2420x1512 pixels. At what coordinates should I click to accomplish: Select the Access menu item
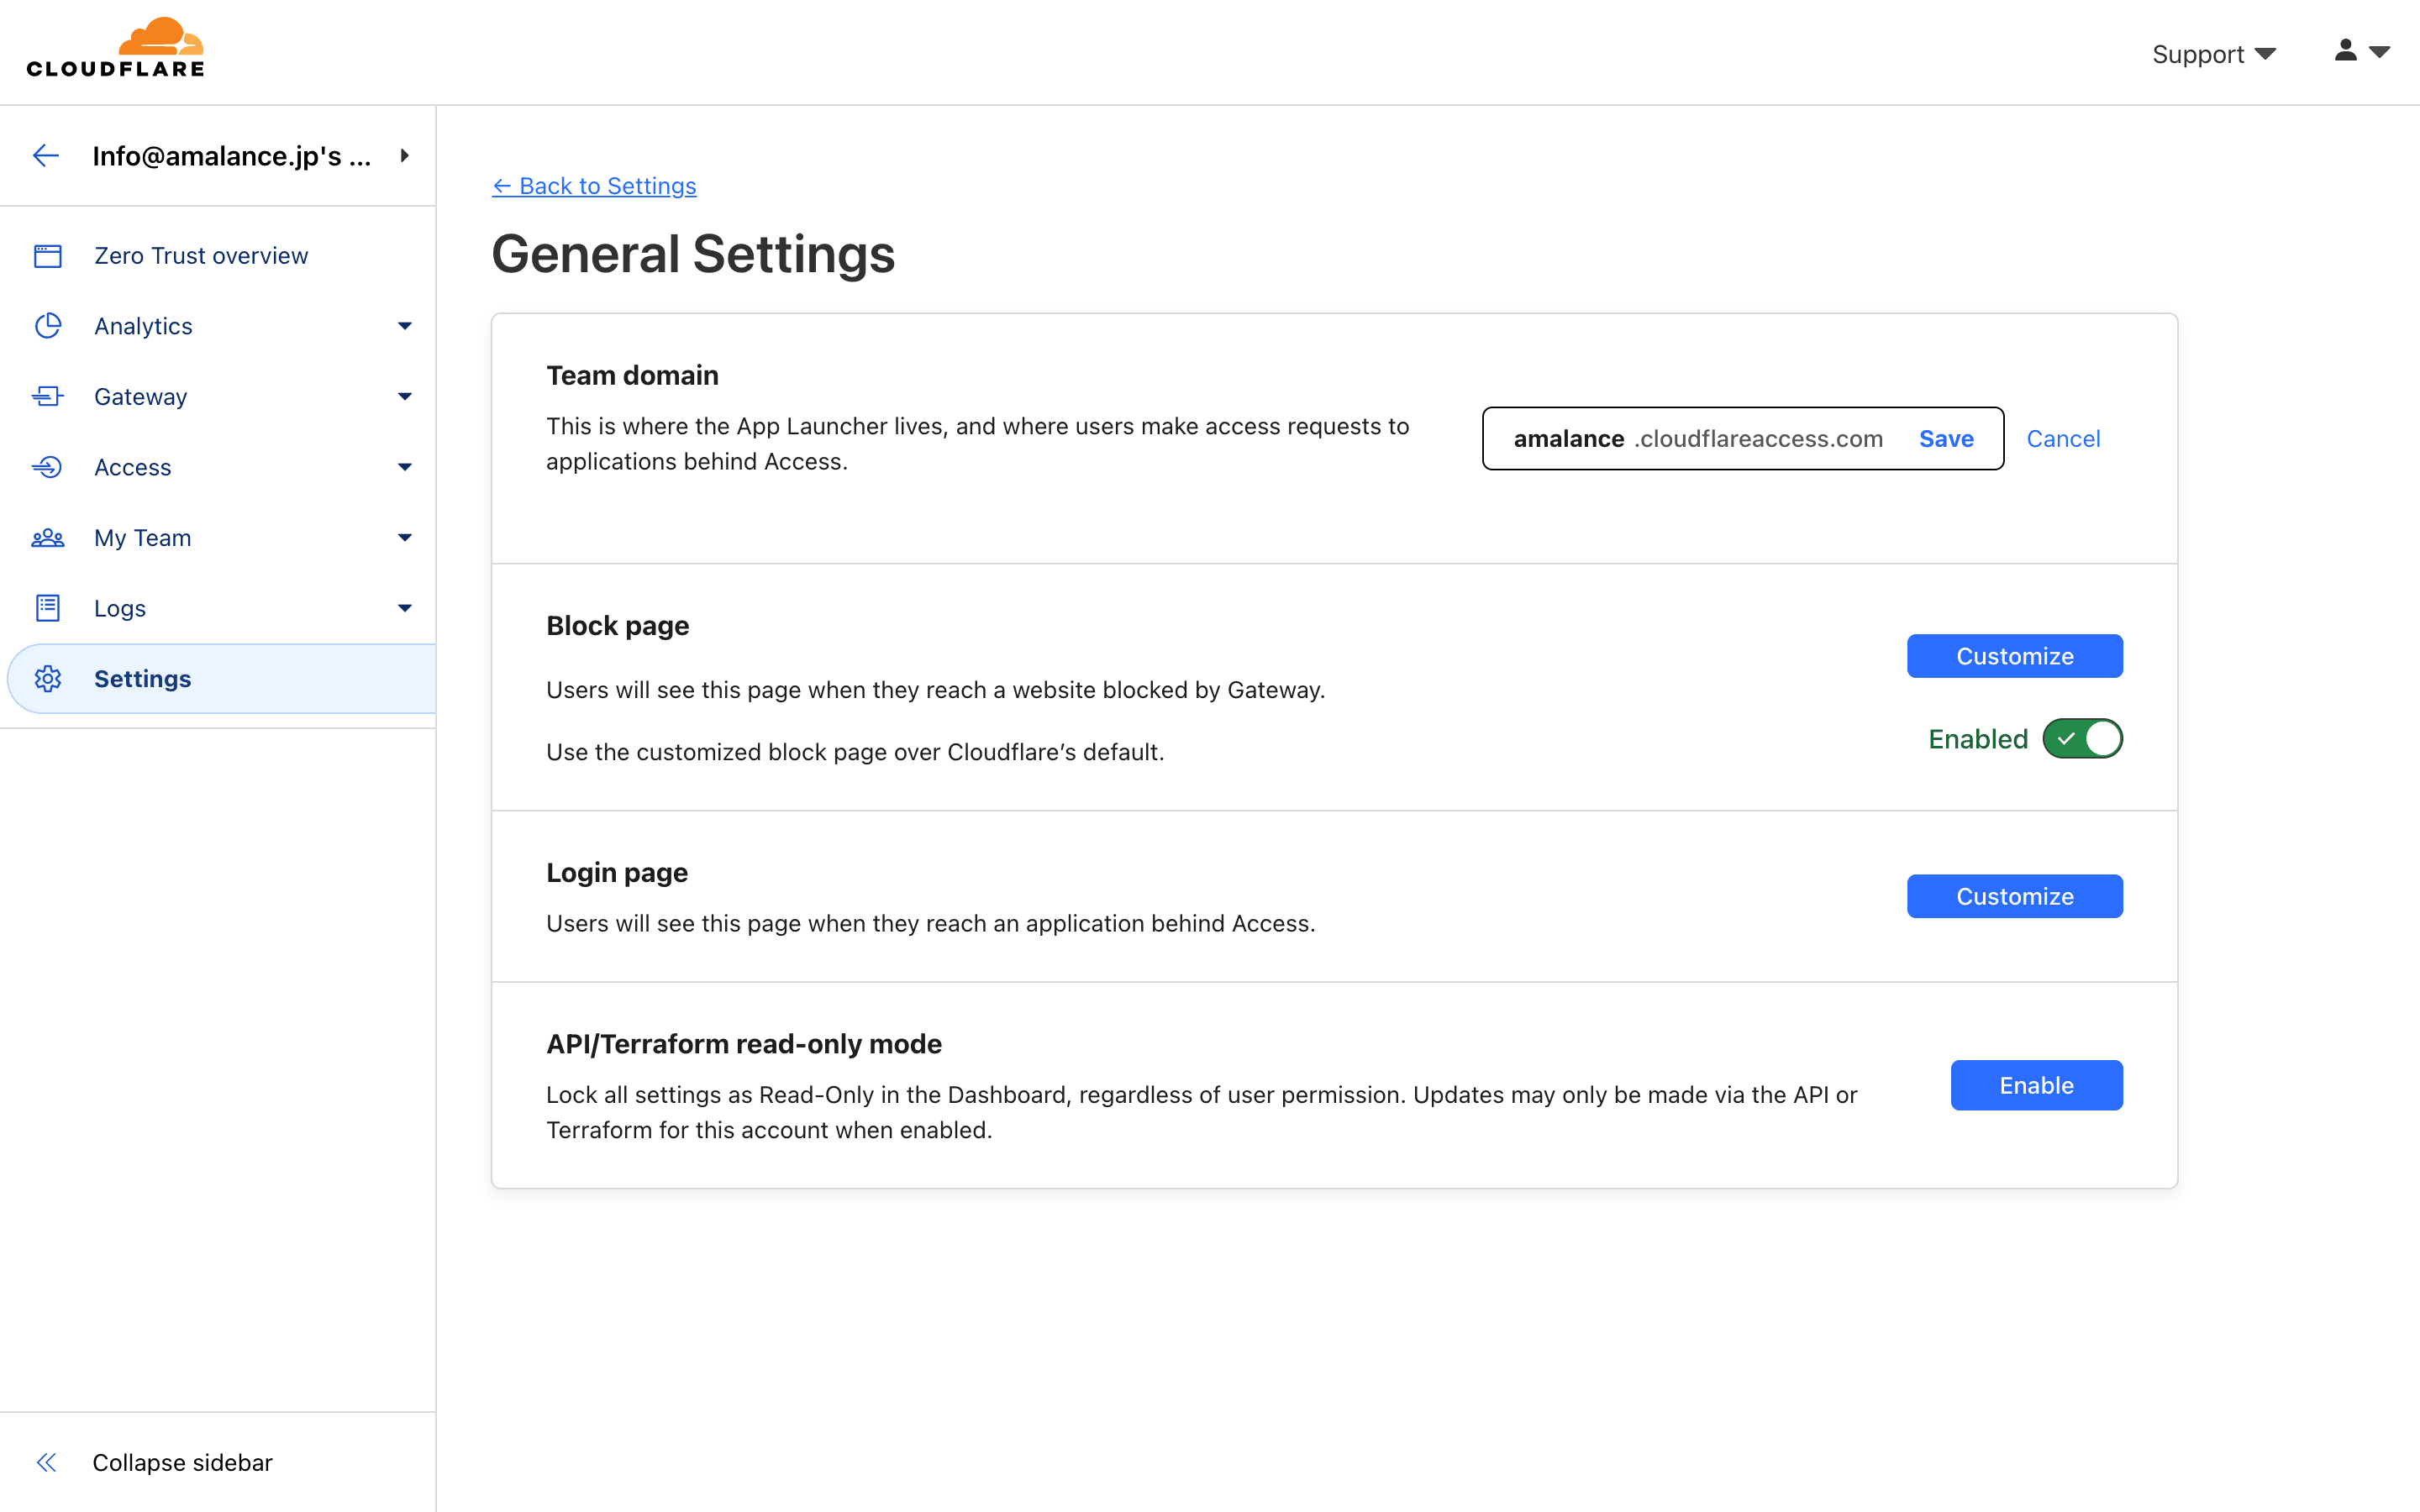tap(132, 467)
